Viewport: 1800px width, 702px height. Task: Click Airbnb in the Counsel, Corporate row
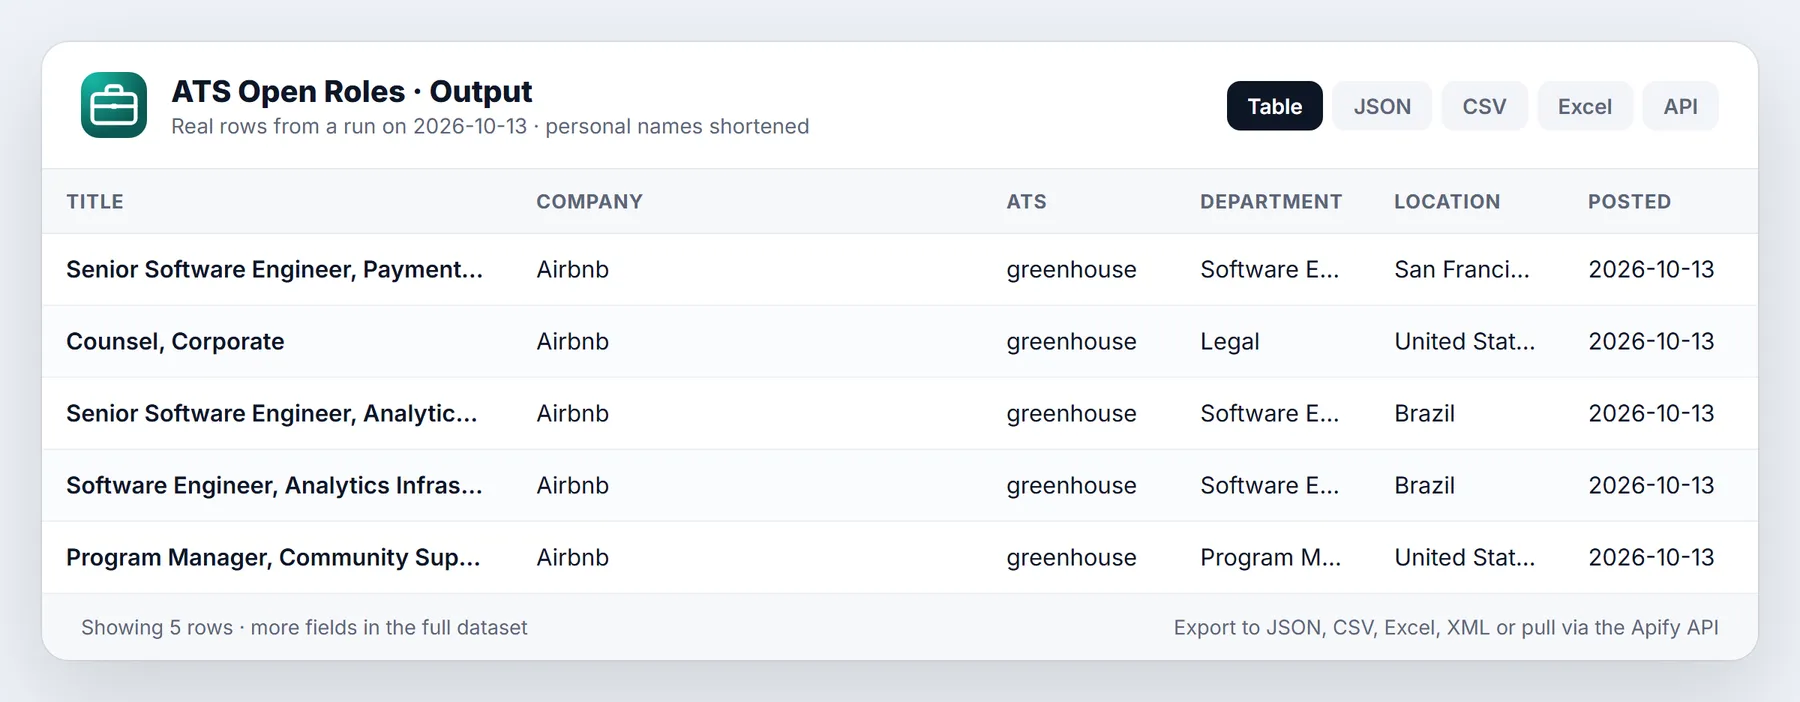click(x=572, y=342)
